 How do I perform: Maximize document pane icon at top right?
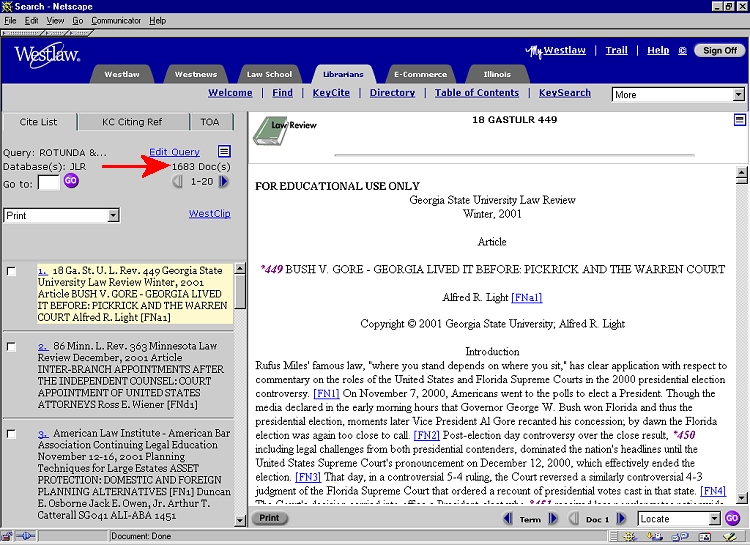click(739, 120)
